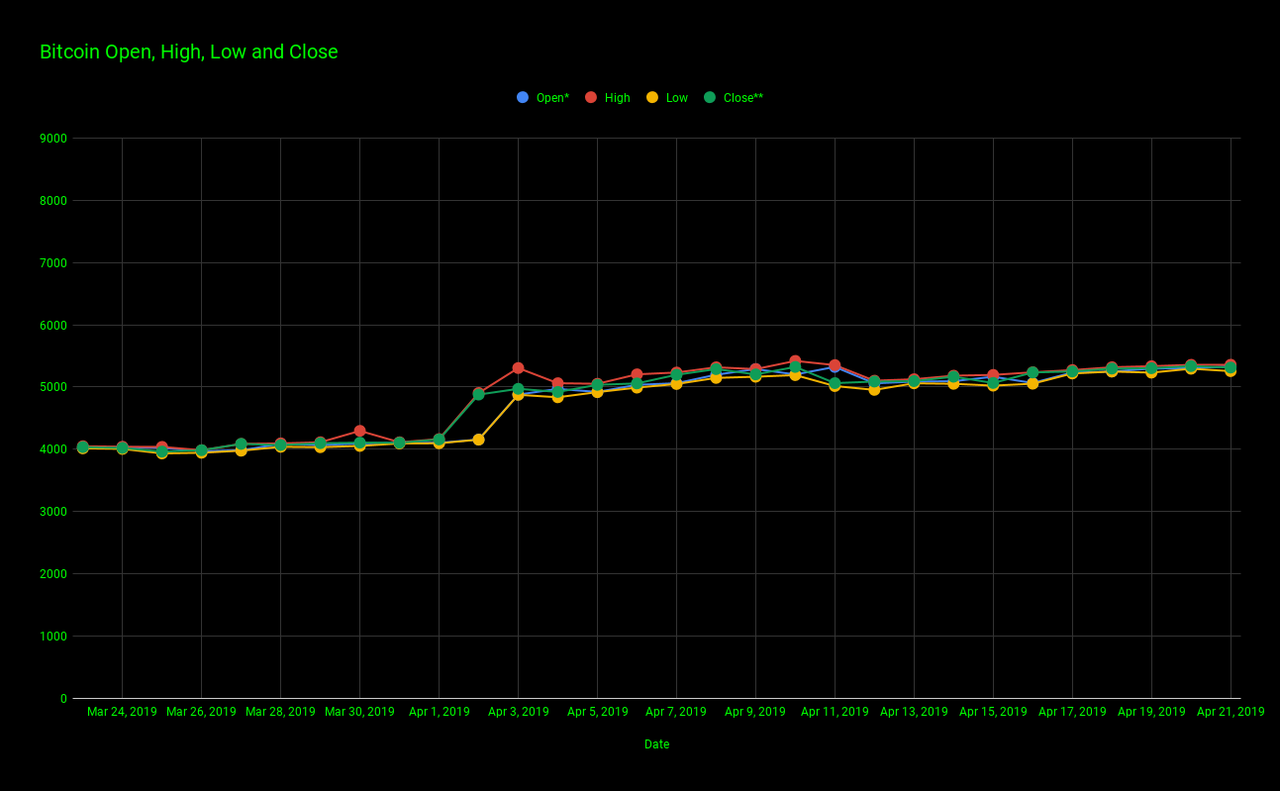The height and width of the screenshot is (791, 1280).
Task: Select the 'High' legend label
Action: coord(617,98)
